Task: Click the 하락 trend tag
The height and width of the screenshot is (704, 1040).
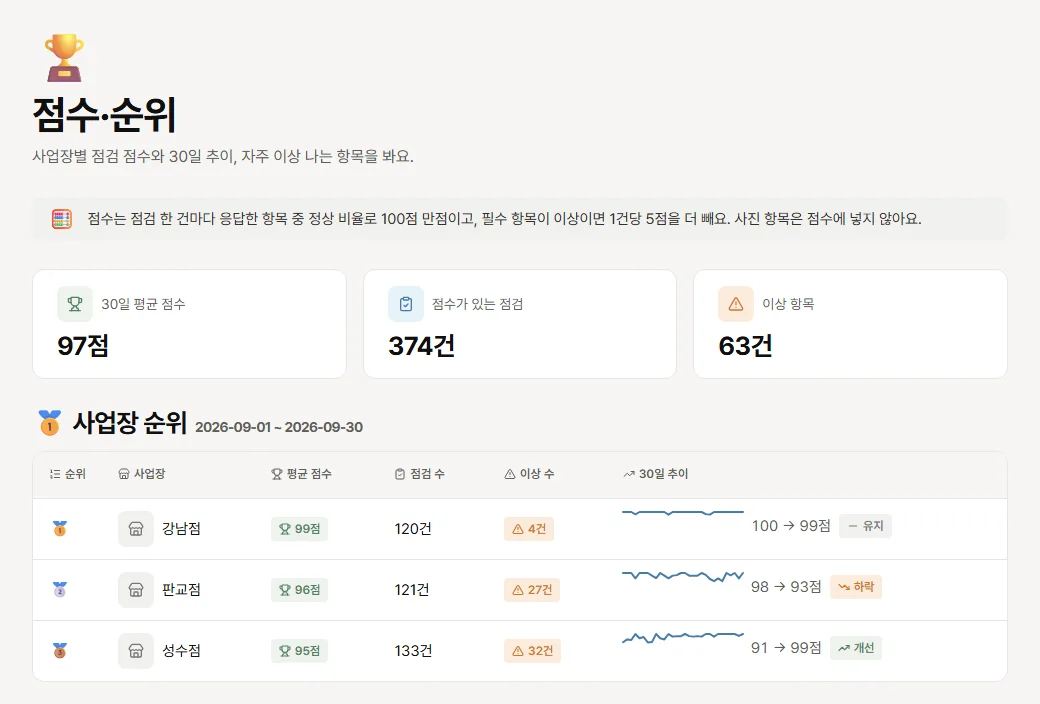Action: coord(856,587)
